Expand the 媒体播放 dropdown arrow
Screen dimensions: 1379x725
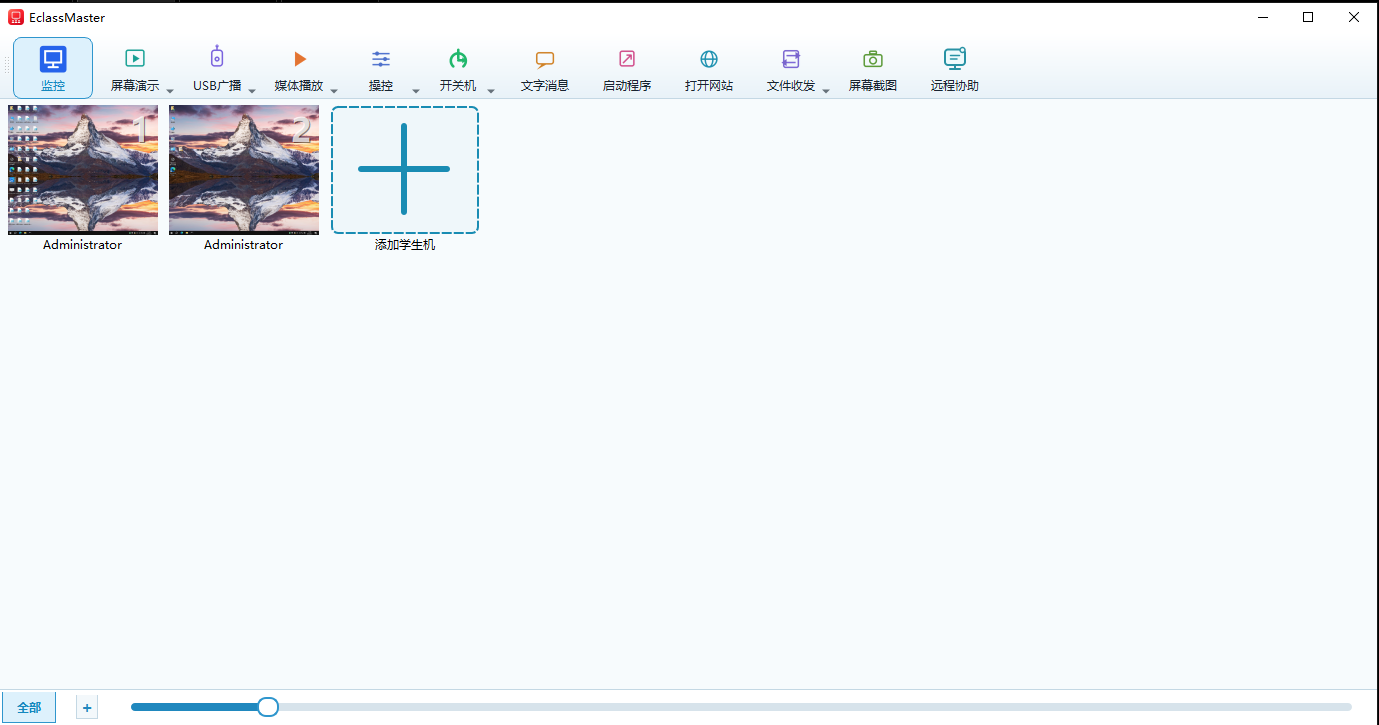coord(334,90)
